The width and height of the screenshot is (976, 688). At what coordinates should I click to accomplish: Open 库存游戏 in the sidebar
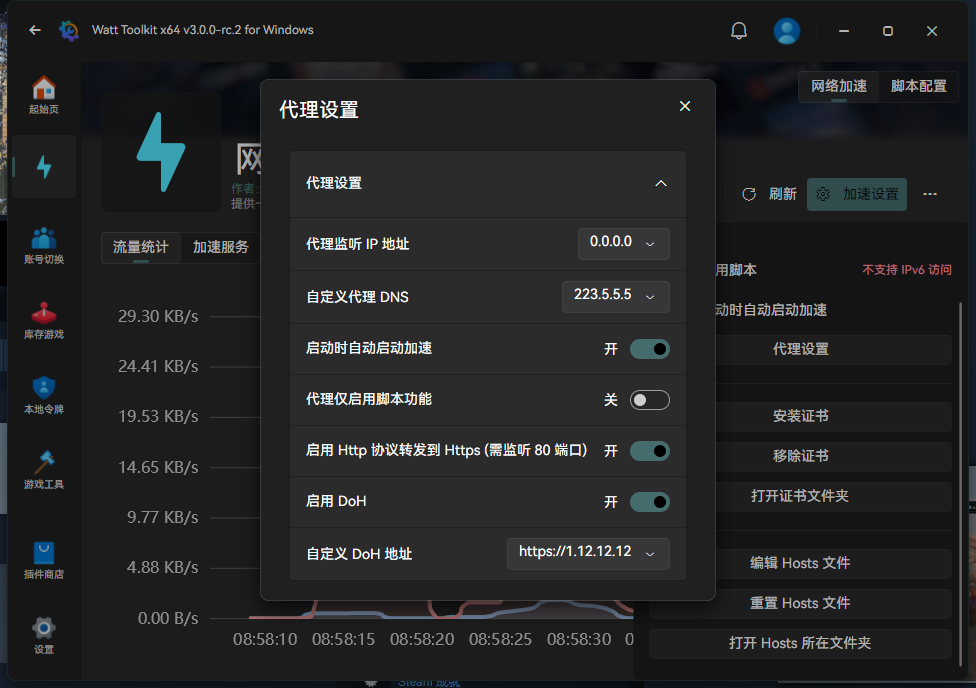point(44,321)
